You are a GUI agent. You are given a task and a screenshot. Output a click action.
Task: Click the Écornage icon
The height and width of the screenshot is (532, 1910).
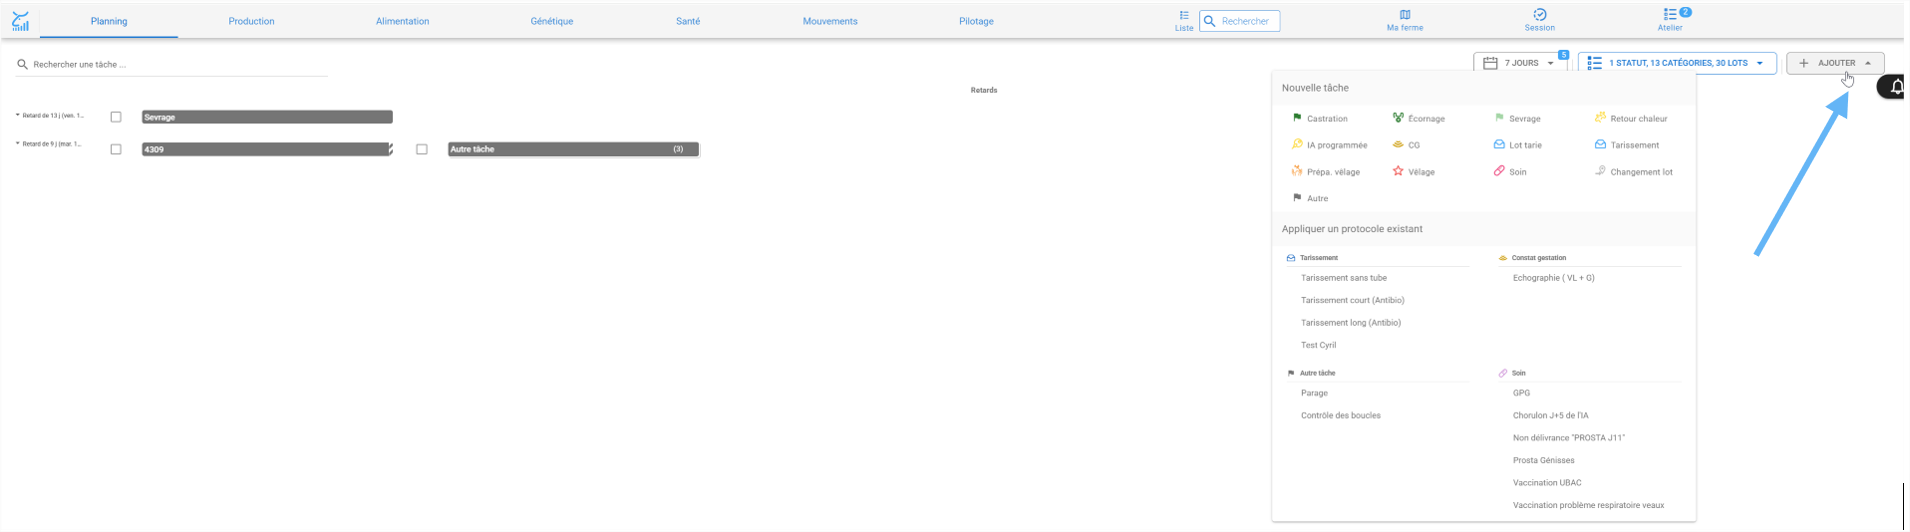coord(1398,118)
